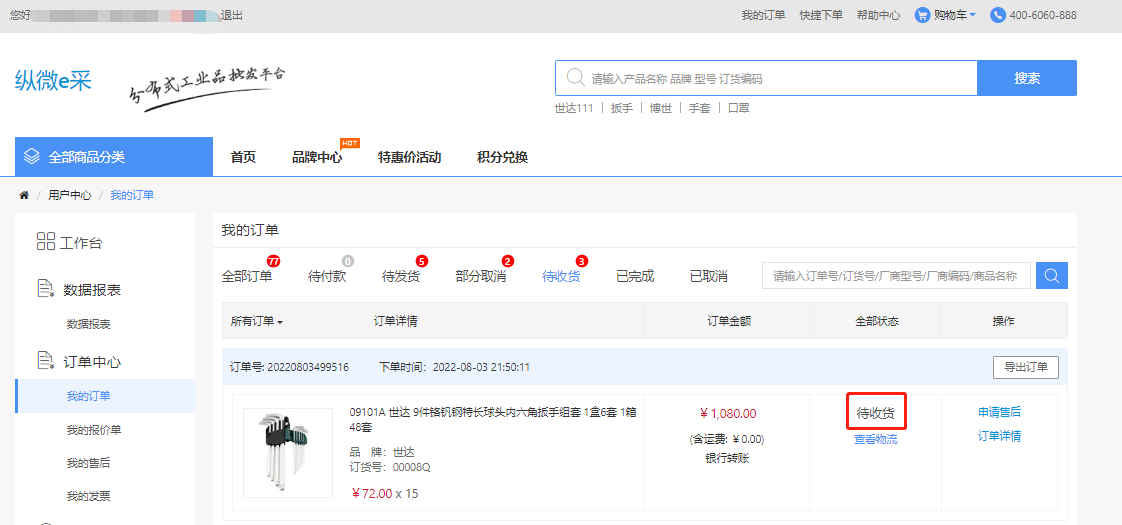This screenshot has height=525, width=1122.
Task: Click the 订单中心 section icon
Action: pos(45,361)
